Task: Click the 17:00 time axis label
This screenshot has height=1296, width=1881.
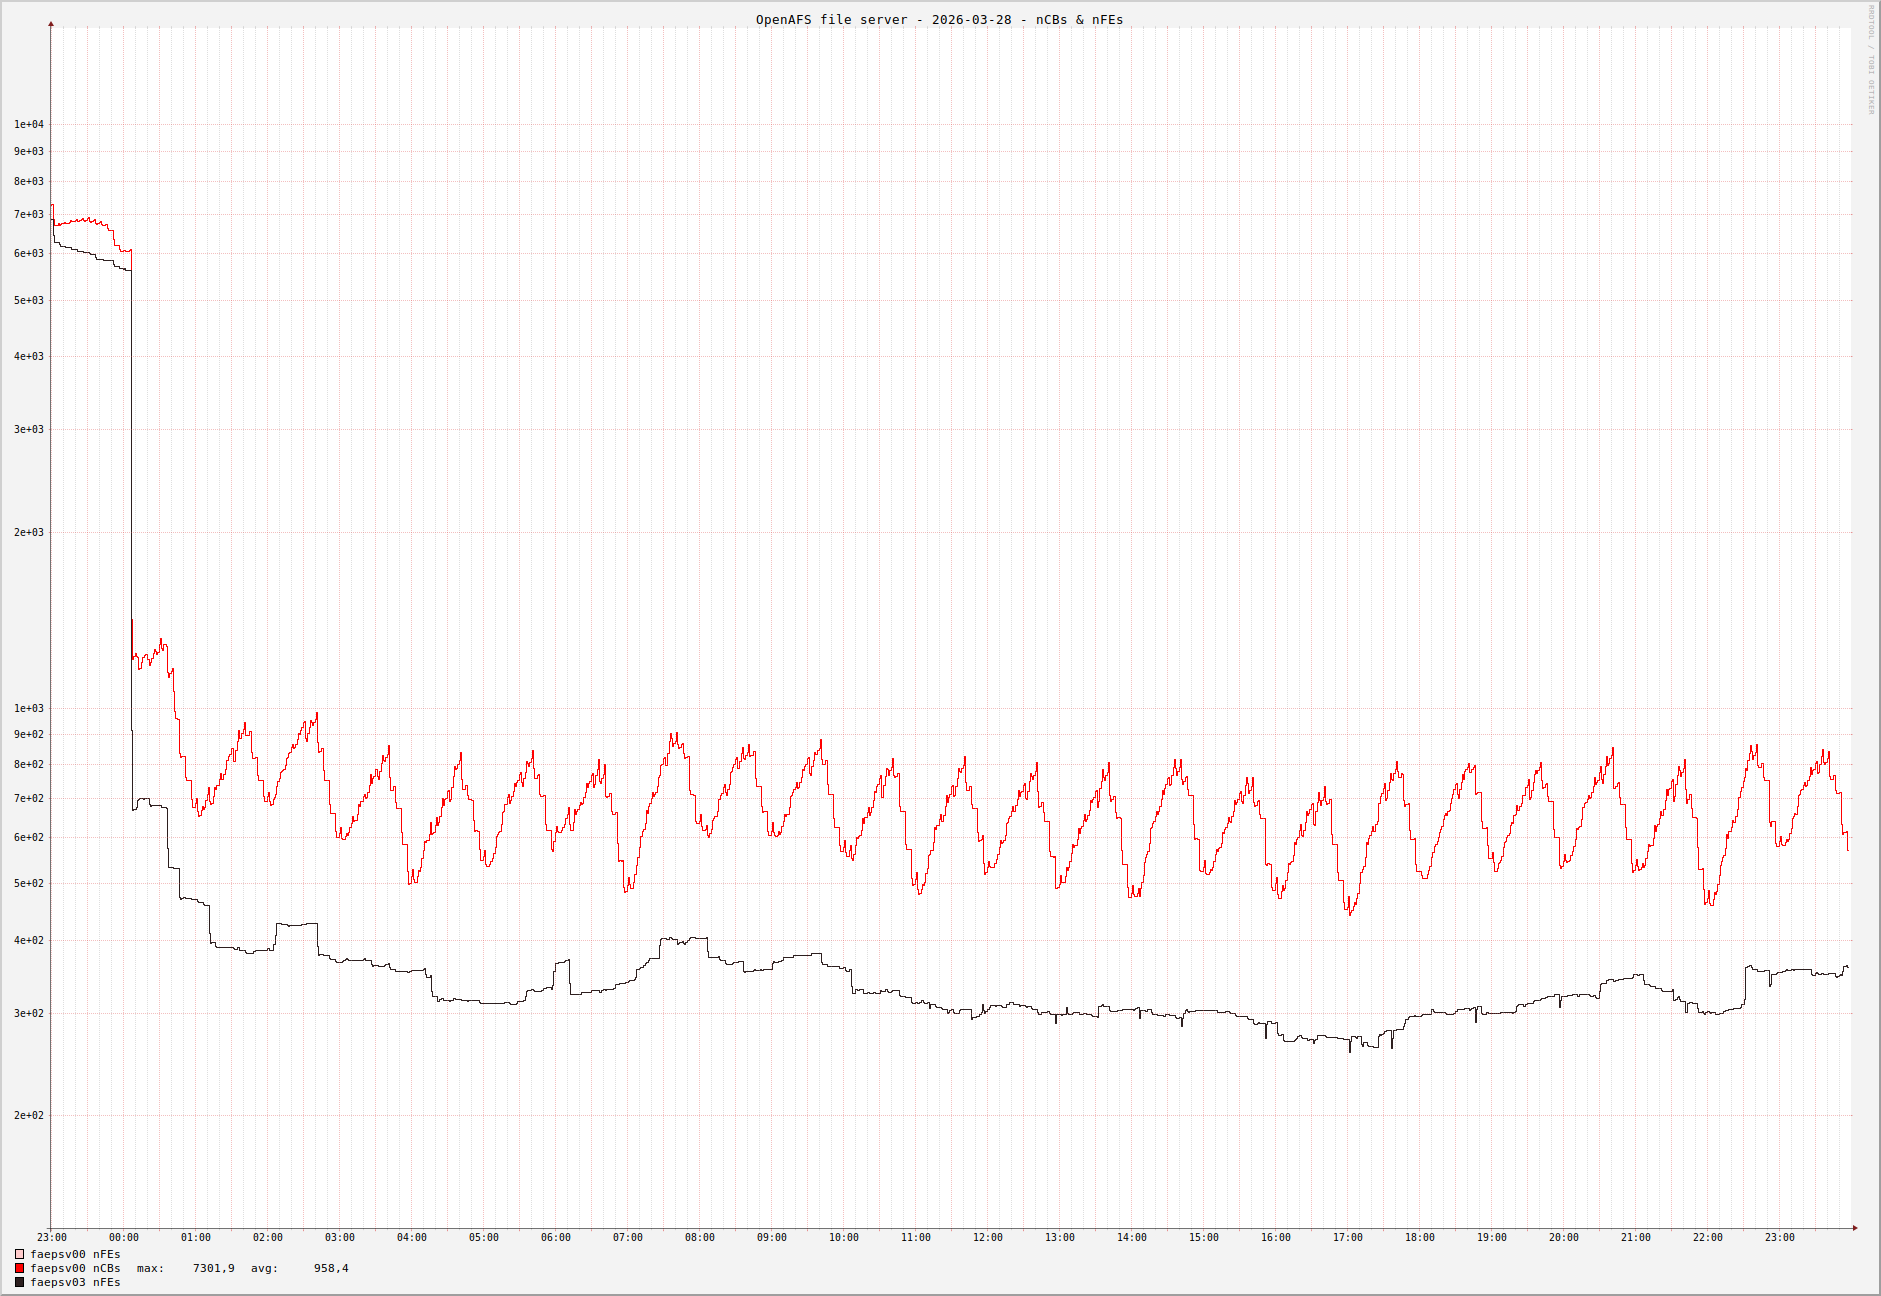Action: (x=1347, y=1238)
